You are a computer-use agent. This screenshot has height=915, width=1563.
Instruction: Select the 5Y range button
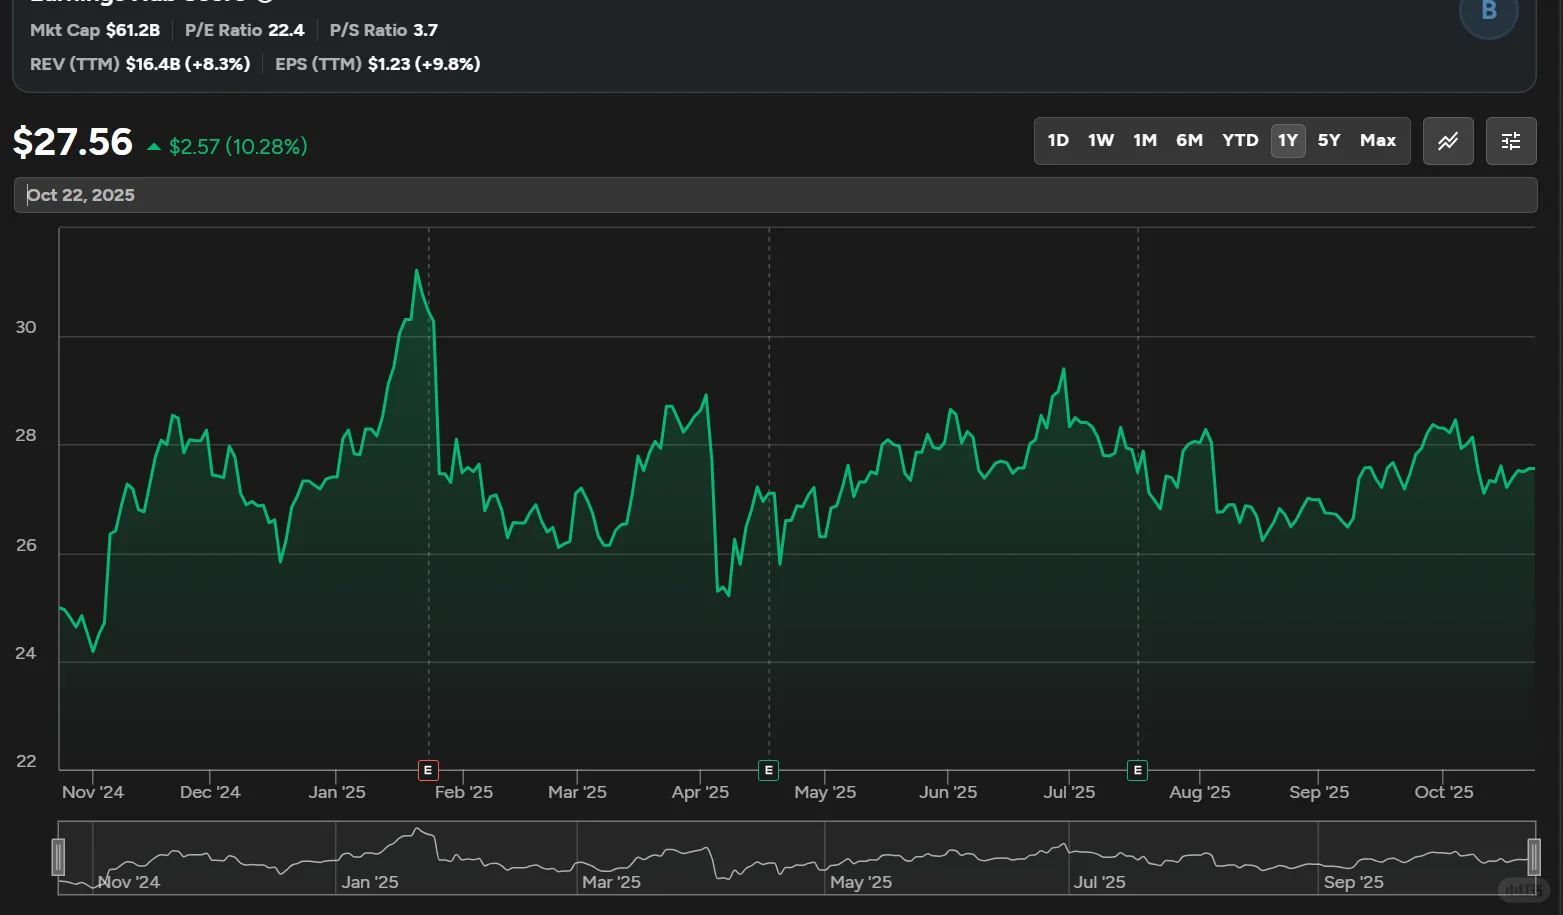point(1329,140)
